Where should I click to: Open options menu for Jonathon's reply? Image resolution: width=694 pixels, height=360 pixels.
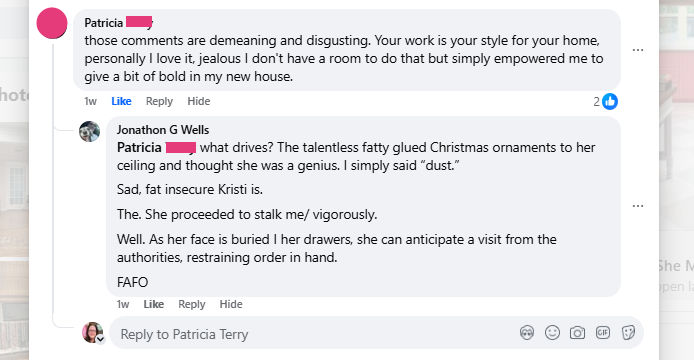[638, 206]
